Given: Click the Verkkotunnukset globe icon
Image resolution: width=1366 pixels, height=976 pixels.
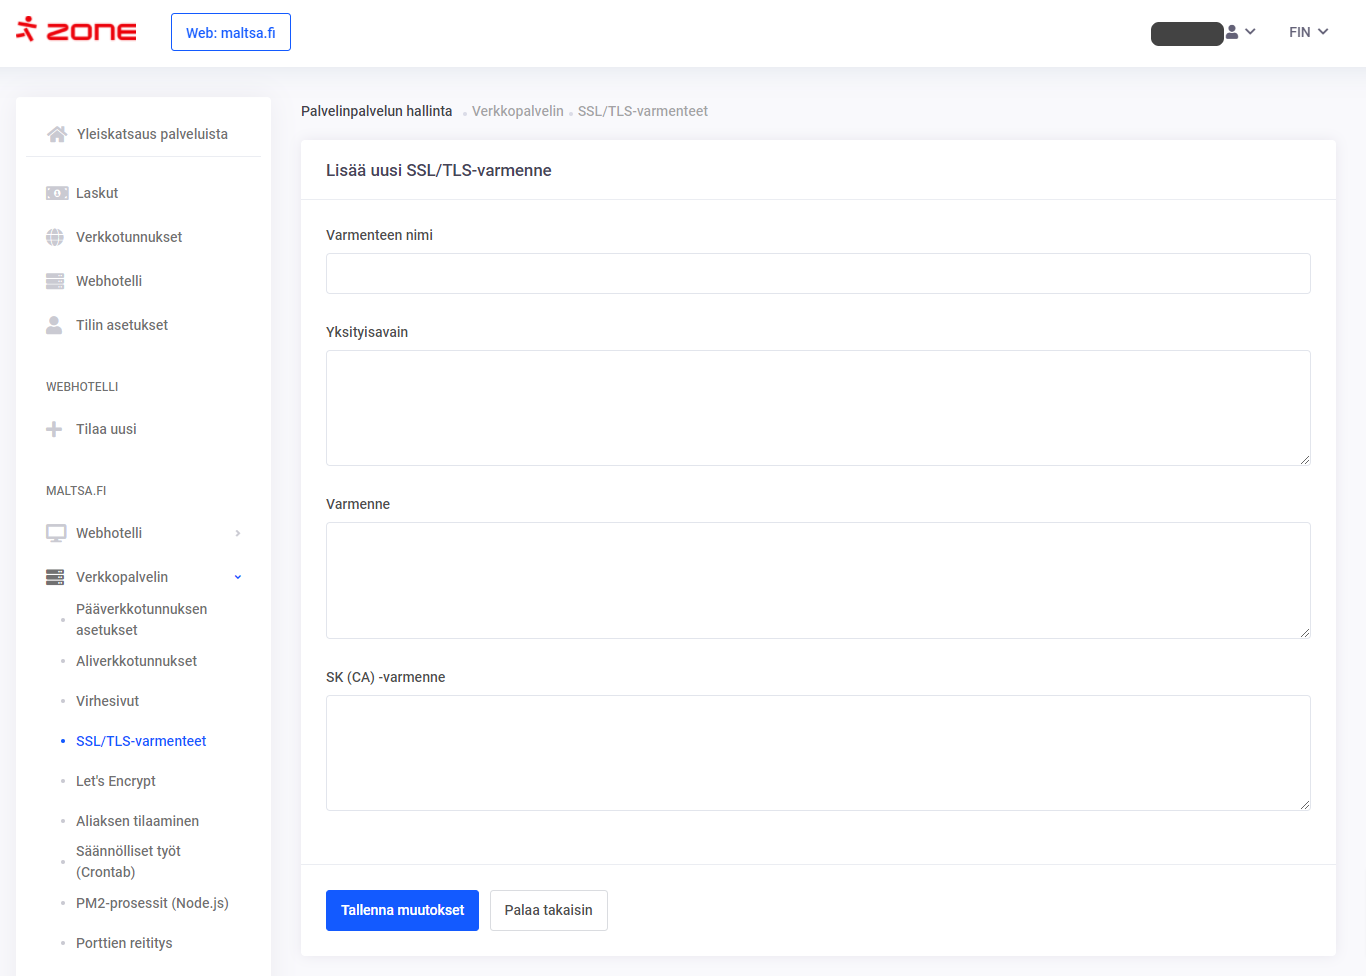Looking at the screenshot, I should tap(55, 237).
